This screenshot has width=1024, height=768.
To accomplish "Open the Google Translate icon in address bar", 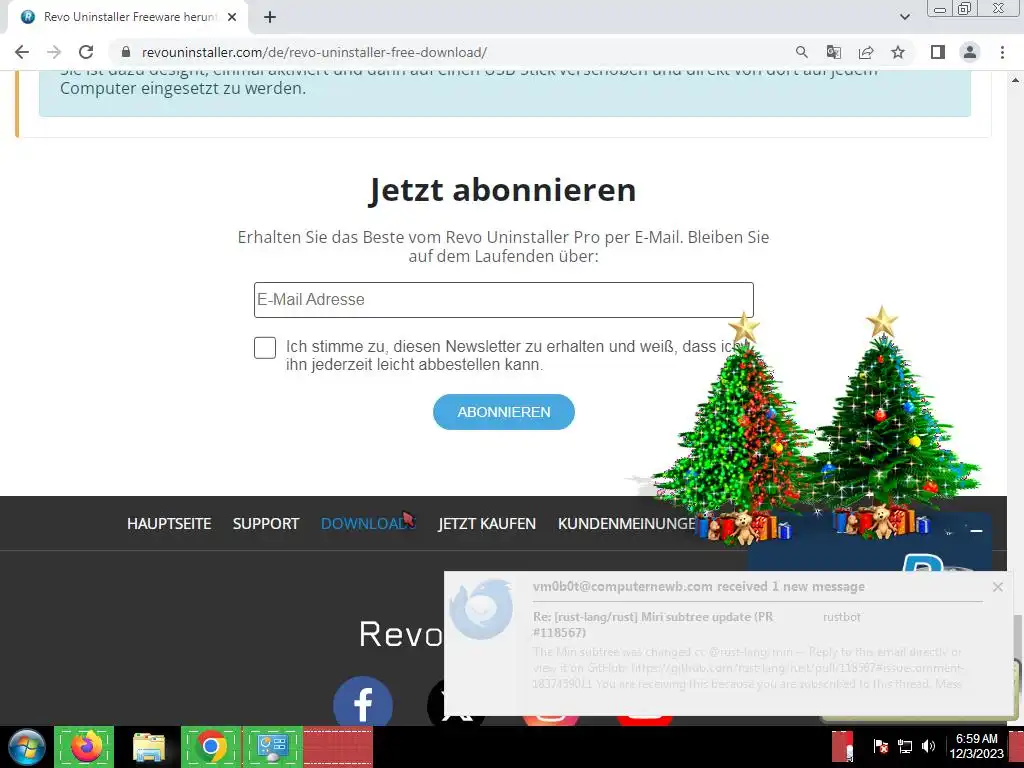I will 833,52.
